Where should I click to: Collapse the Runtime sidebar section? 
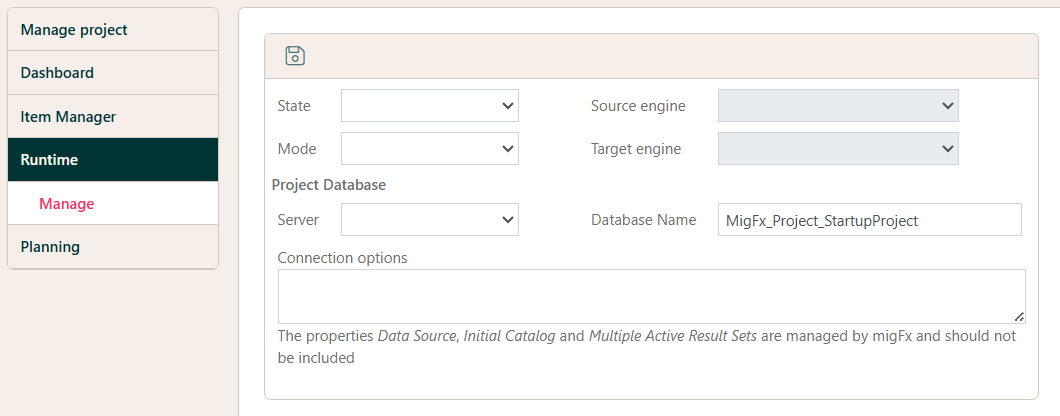point(112,160)
